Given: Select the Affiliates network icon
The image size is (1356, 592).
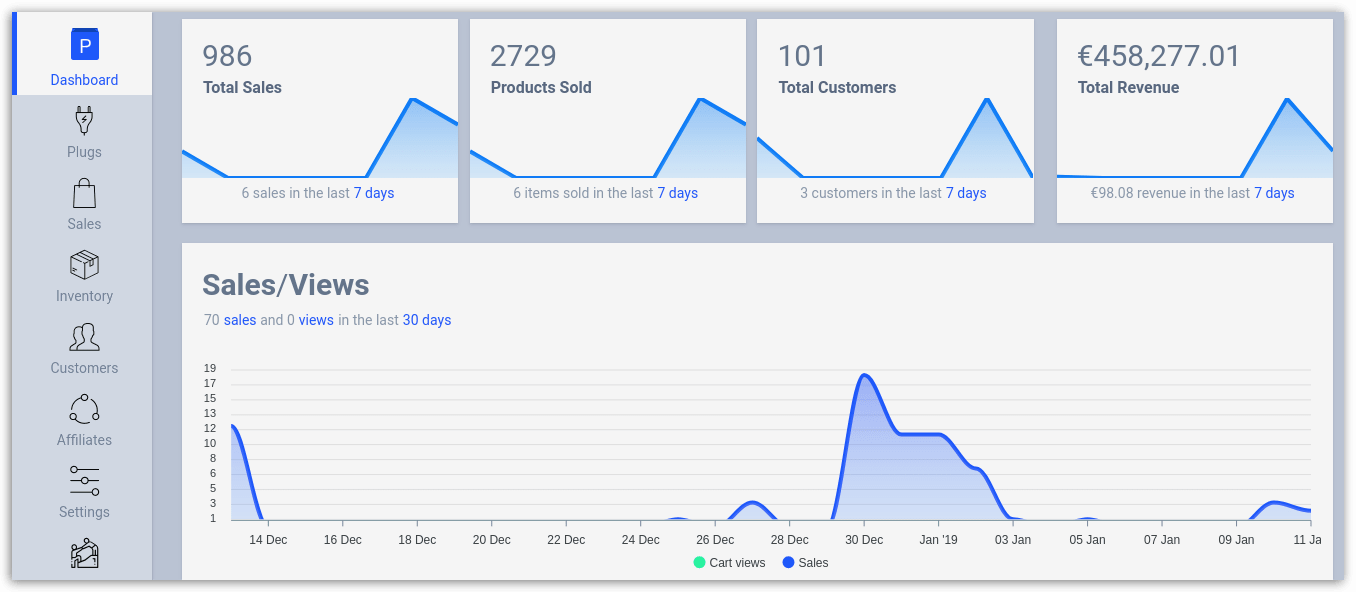Looking at the screenshot, I should coord(84,409).
